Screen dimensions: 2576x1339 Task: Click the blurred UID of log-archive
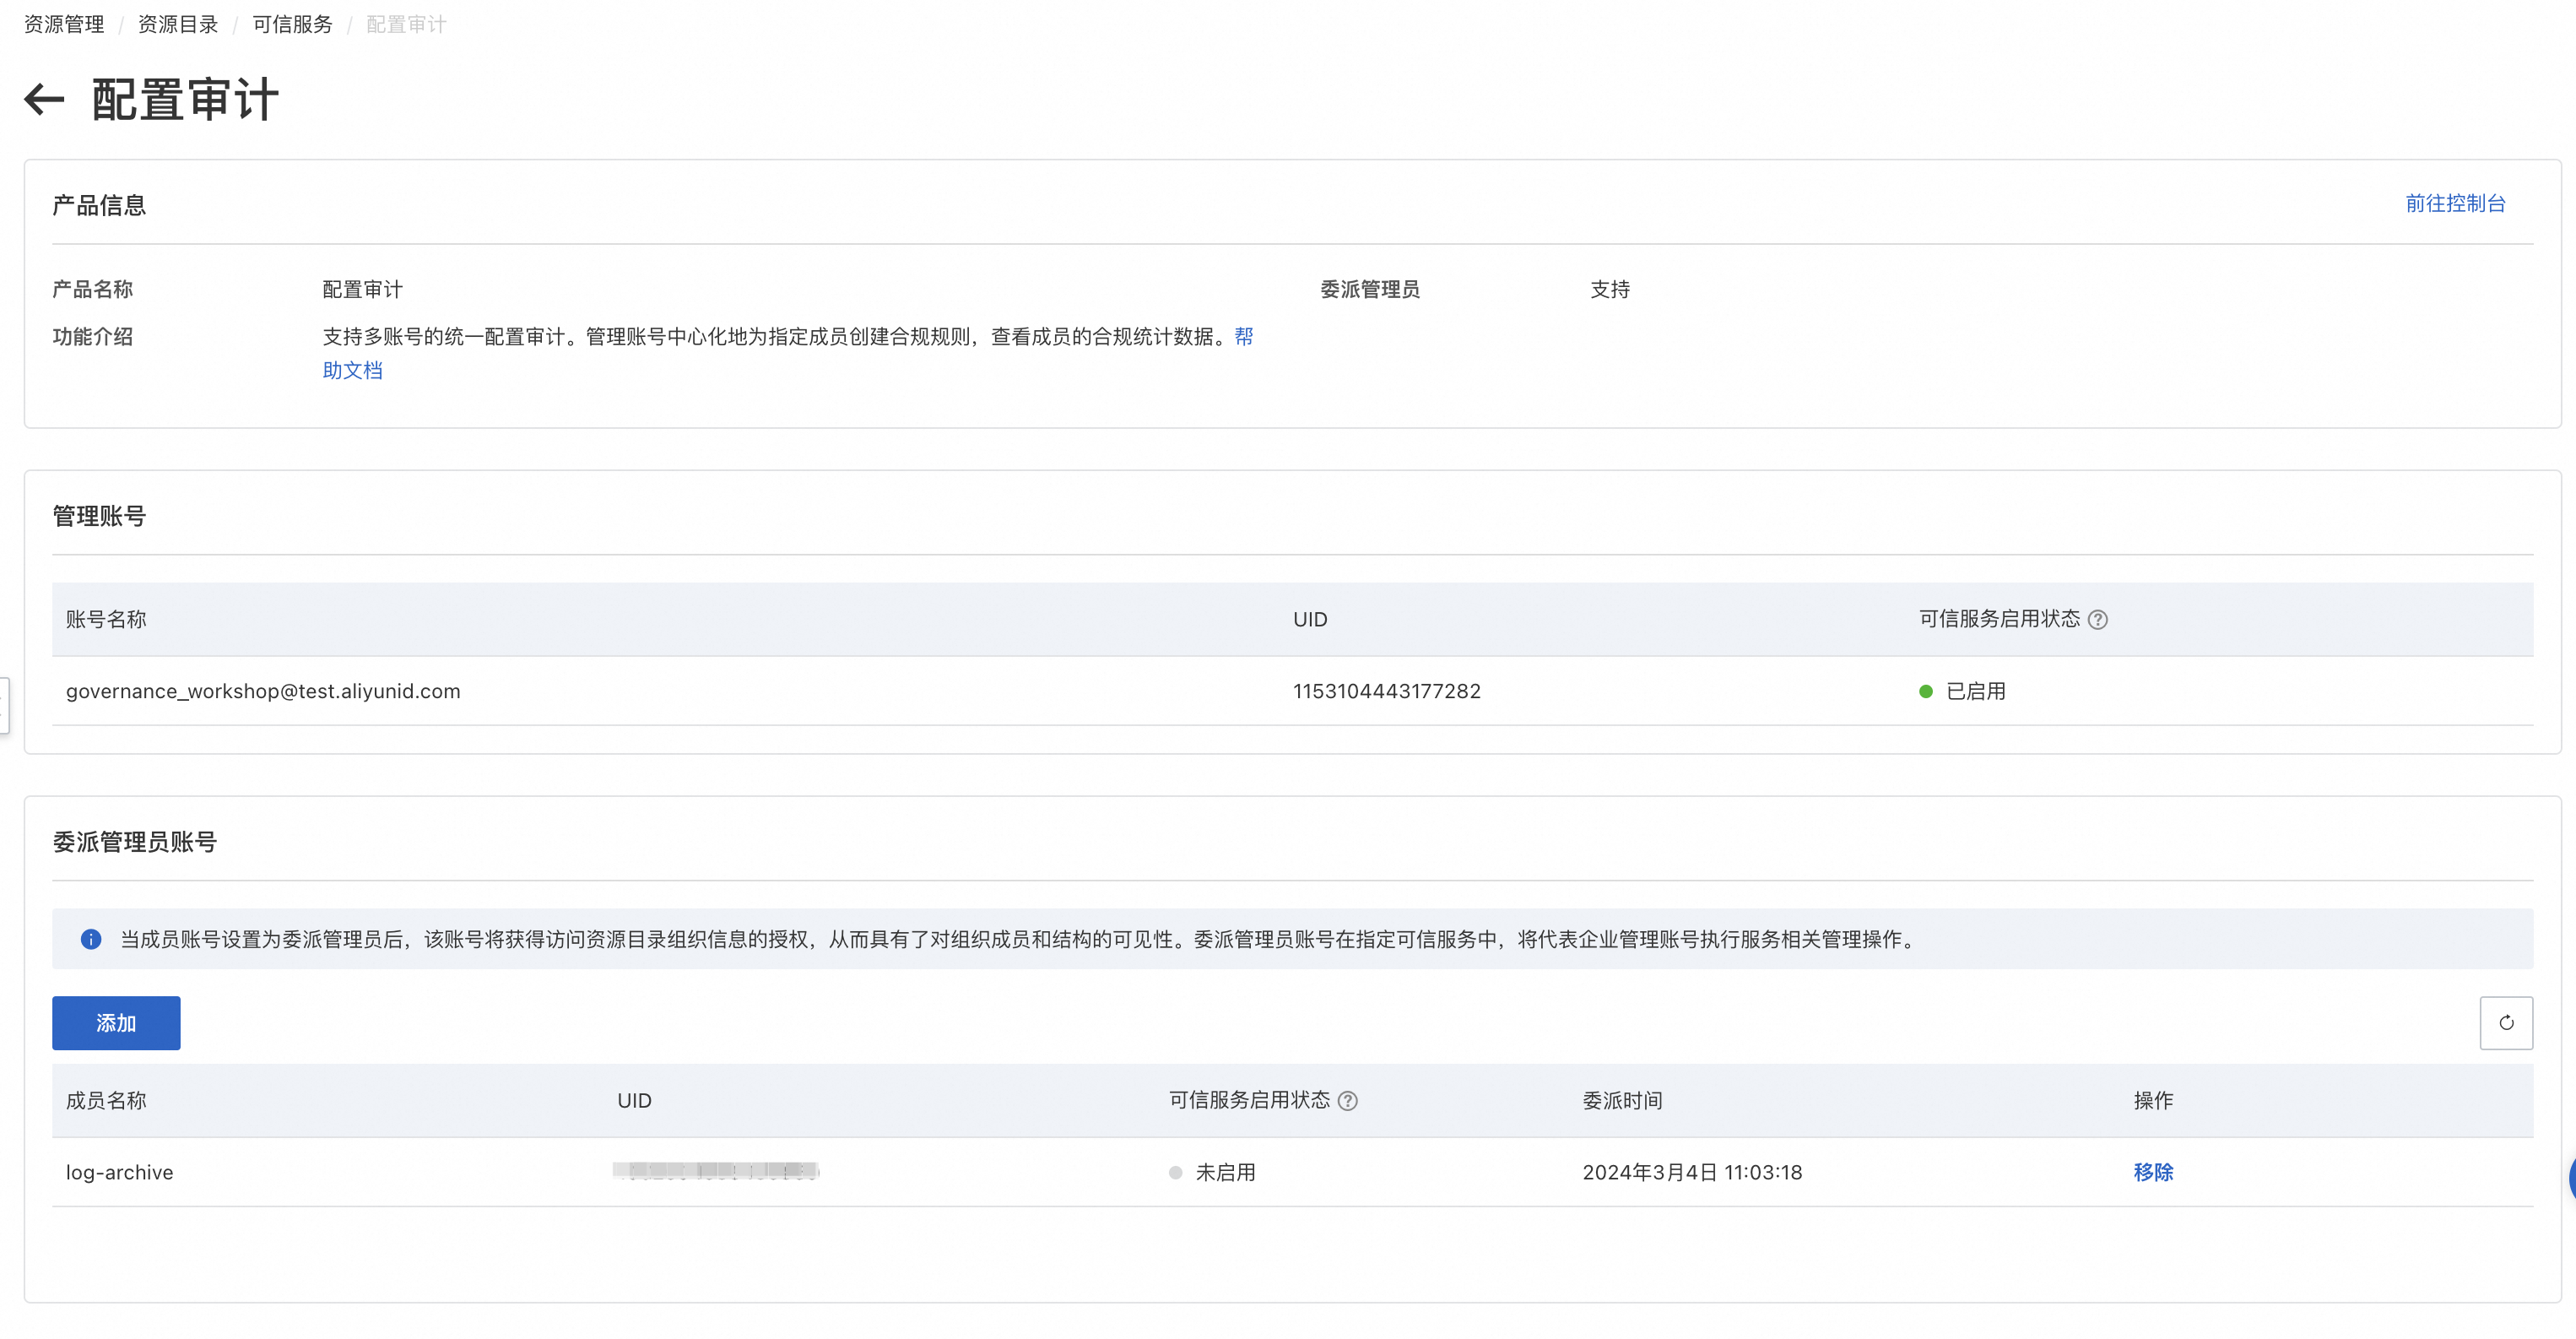(716, 1170)
